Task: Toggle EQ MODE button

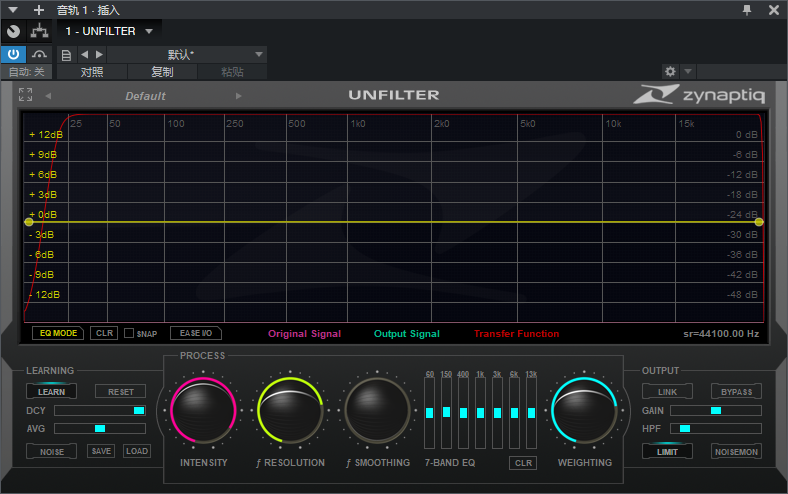Action: [58, 333]
